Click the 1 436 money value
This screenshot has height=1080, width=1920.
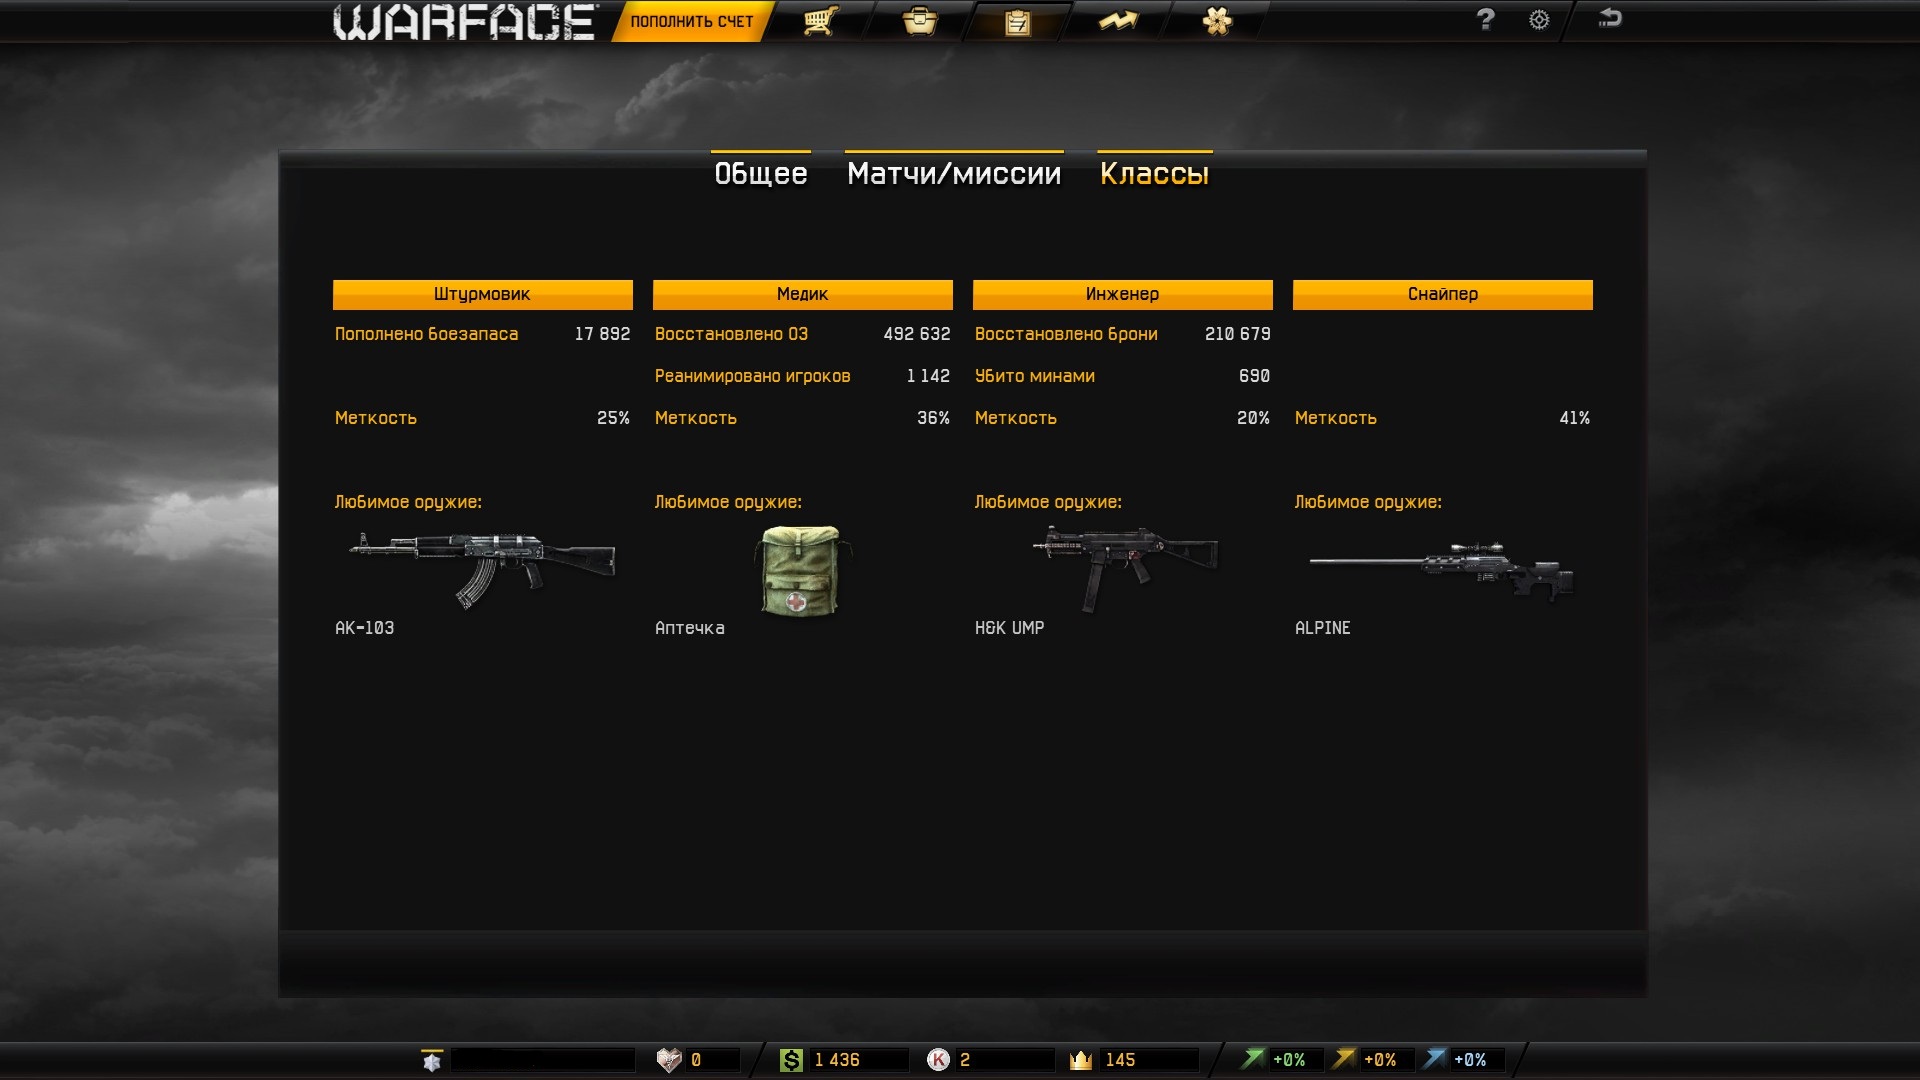837,1060
